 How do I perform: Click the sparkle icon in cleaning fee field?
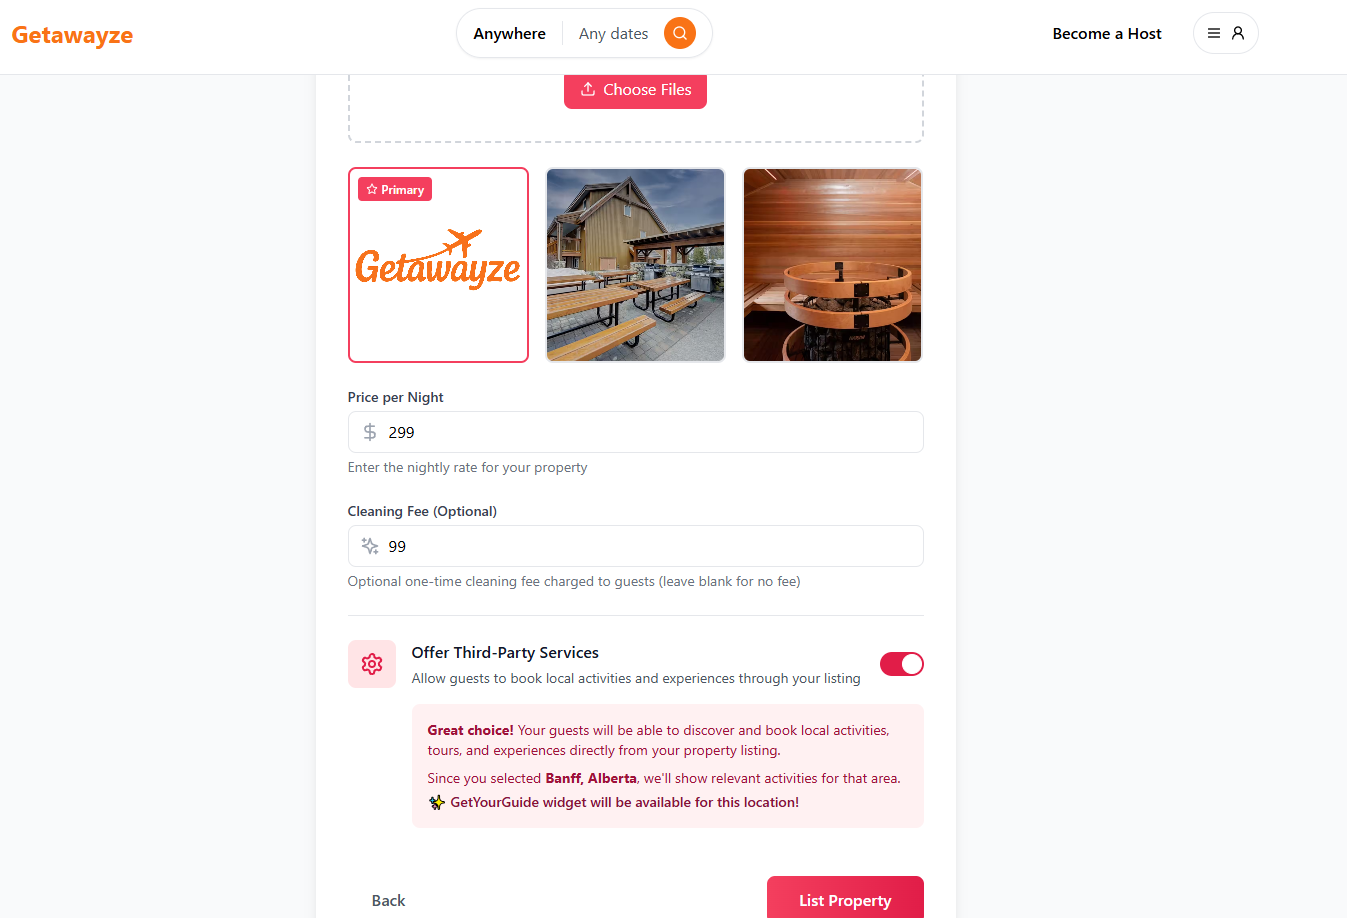coord(370,546)
